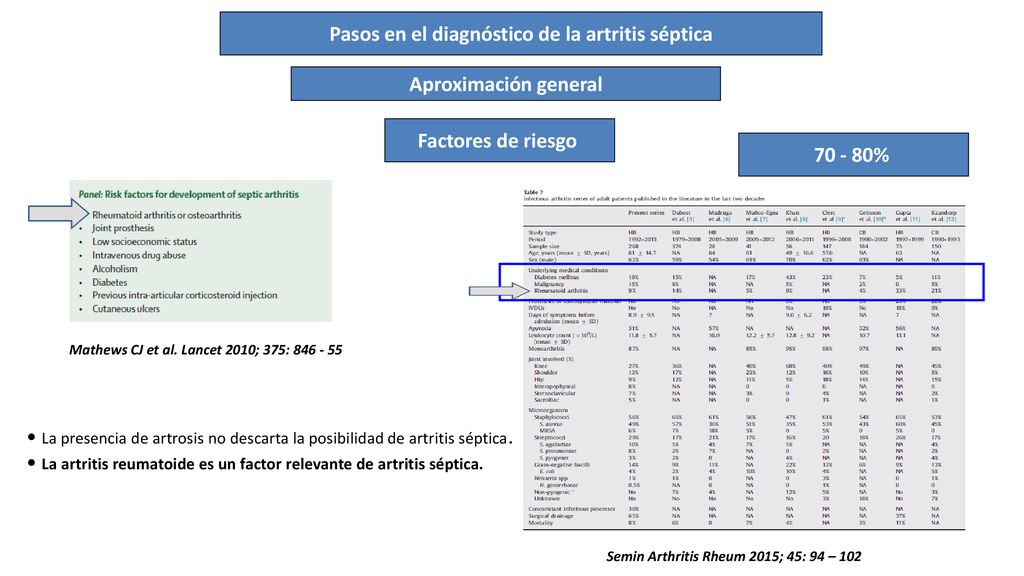This screenshot has width=1024, height=576.
Task: Click the 'Shoulder' row label
Action: (x=545, y=373)
